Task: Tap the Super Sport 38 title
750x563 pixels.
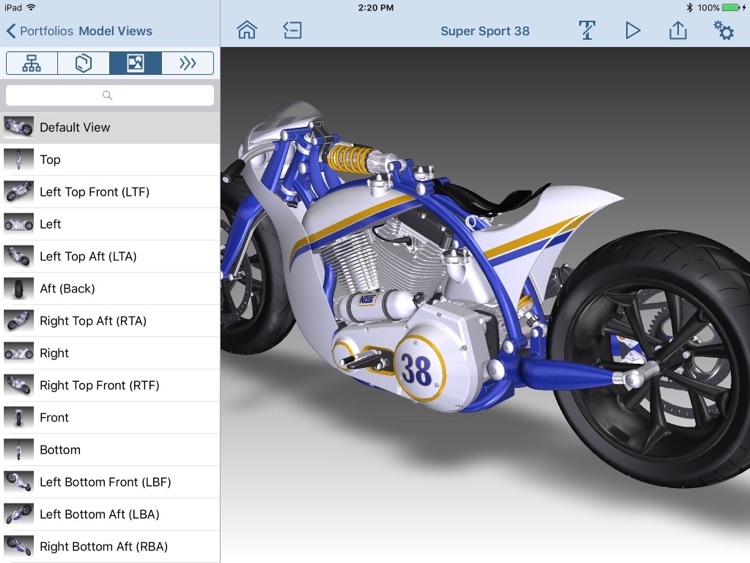Action: (485, 31)
